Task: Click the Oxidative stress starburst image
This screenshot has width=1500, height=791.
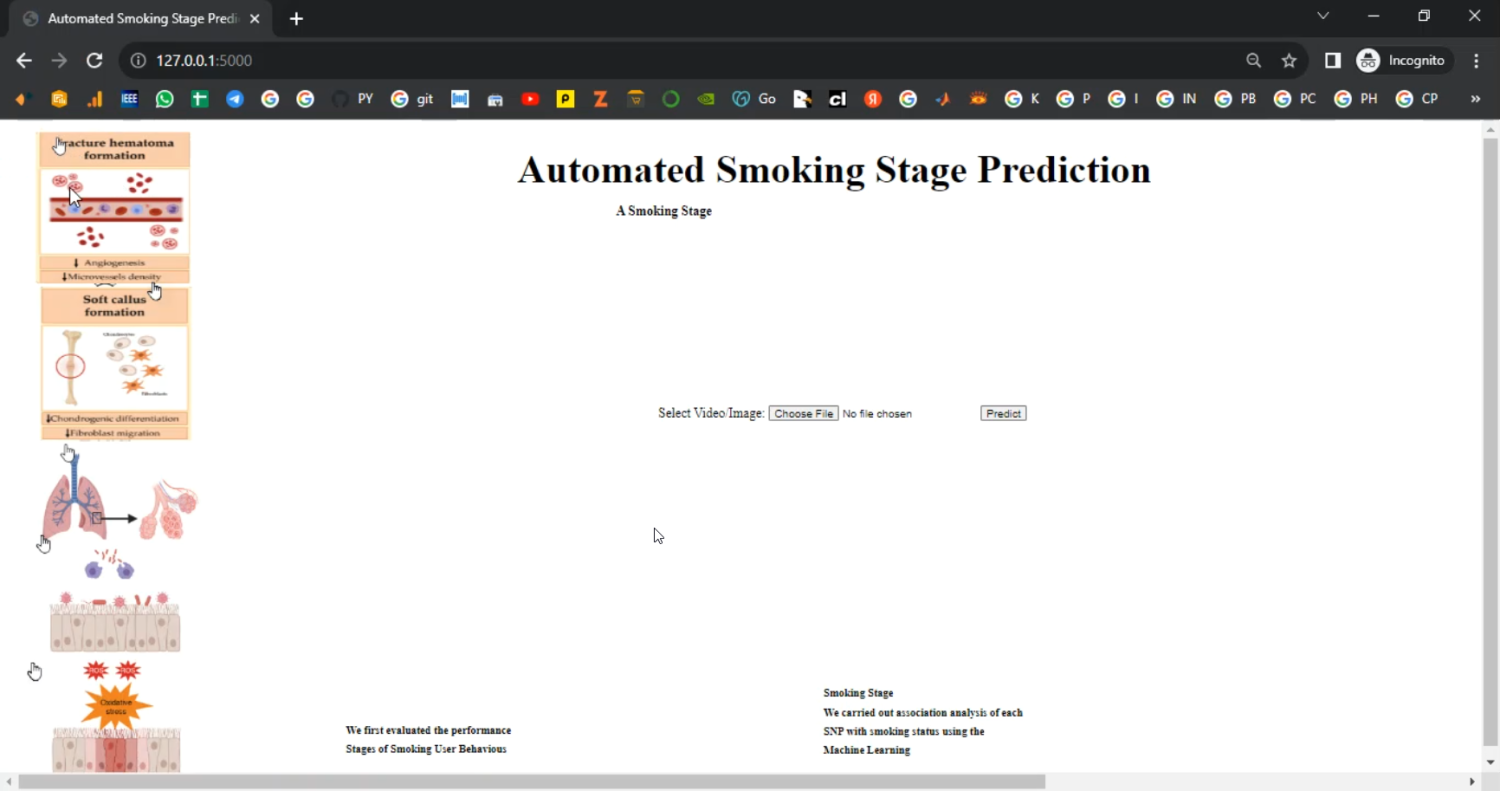Action: (117, 707)
